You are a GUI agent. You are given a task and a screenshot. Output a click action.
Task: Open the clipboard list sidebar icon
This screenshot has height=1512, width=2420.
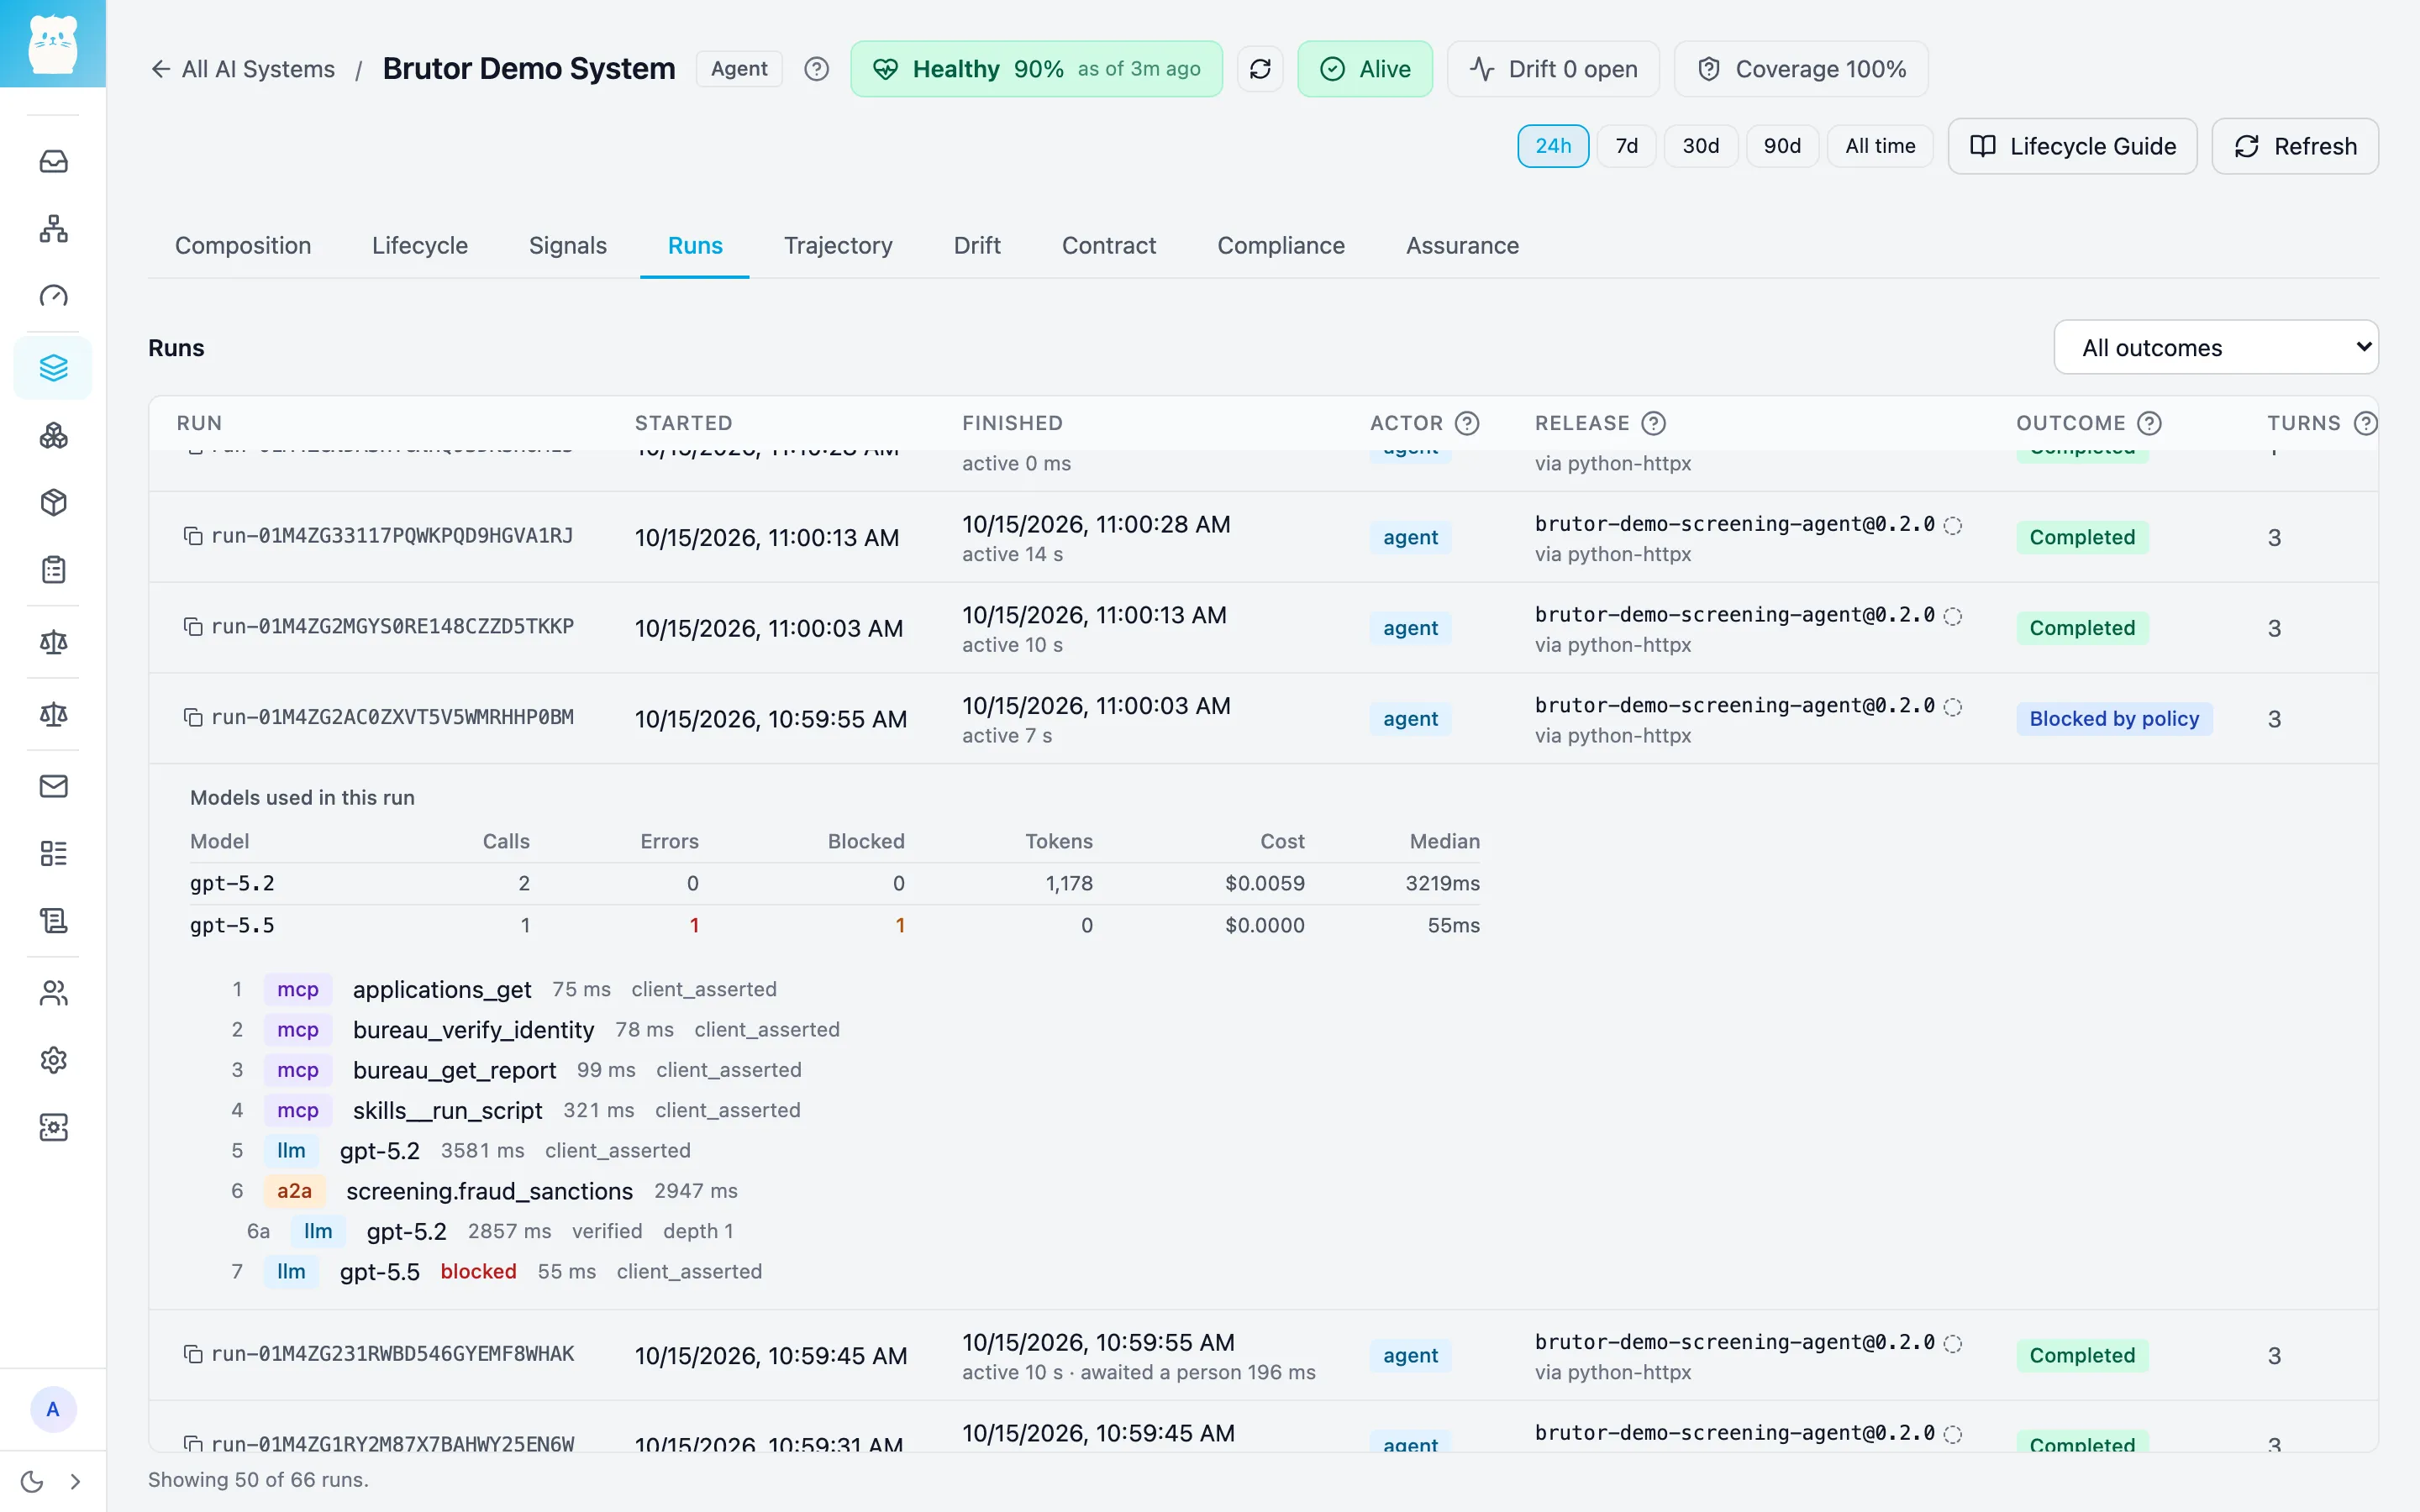point(53,570)
